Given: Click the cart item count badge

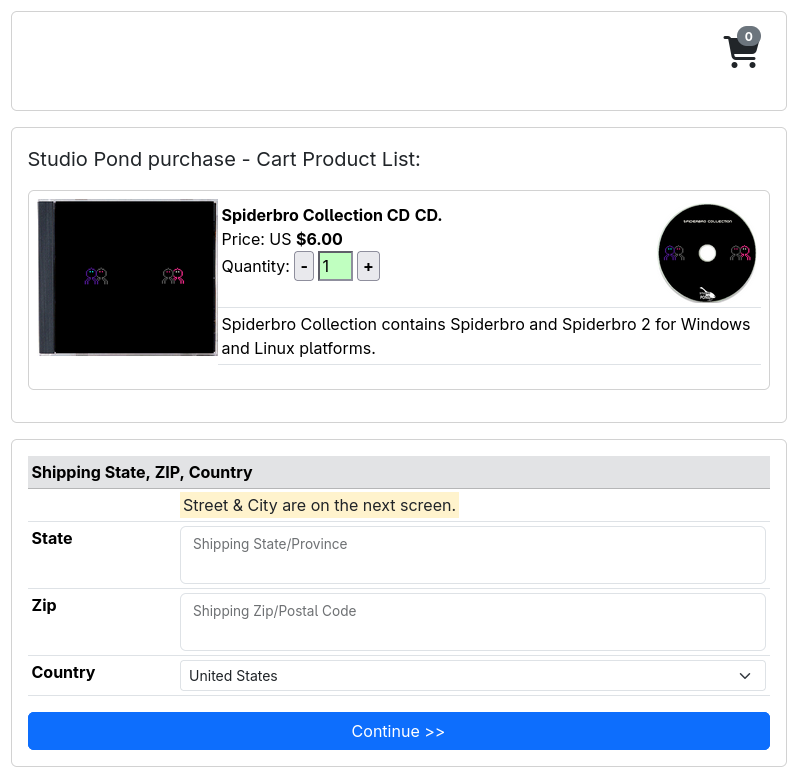Looking at the screenshot, I should [x=748, y=37].
